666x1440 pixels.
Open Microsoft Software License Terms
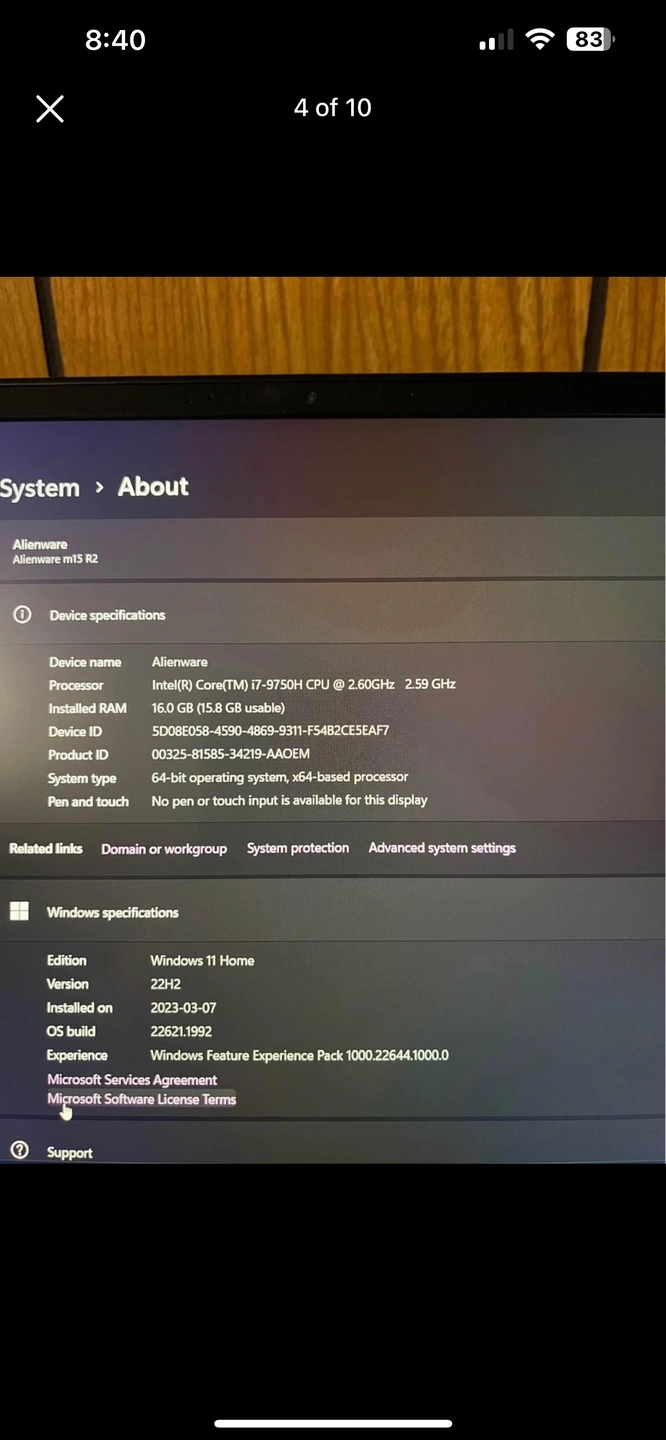click(141, 1099)
